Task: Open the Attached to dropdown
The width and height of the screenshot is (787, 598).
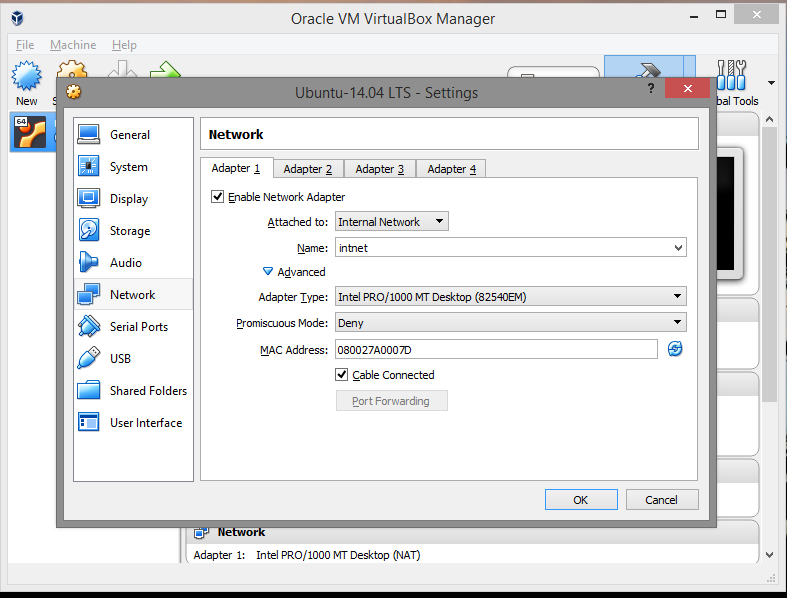Action: (391, 221)
